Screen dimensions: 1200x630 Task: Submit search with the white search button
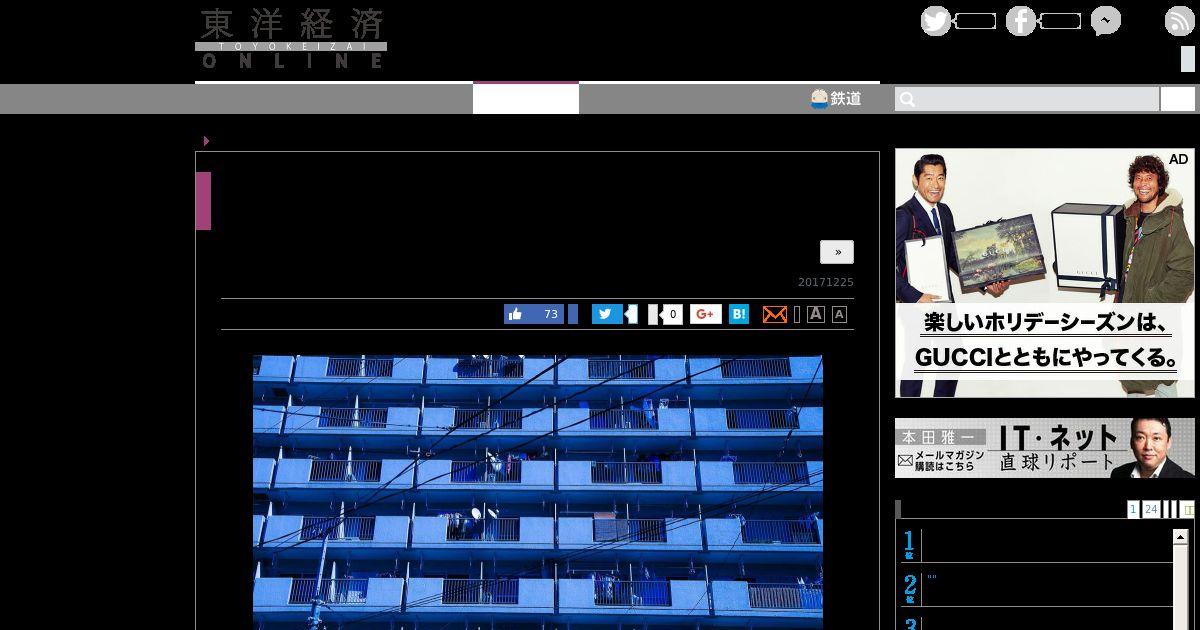click(1178, 99)
